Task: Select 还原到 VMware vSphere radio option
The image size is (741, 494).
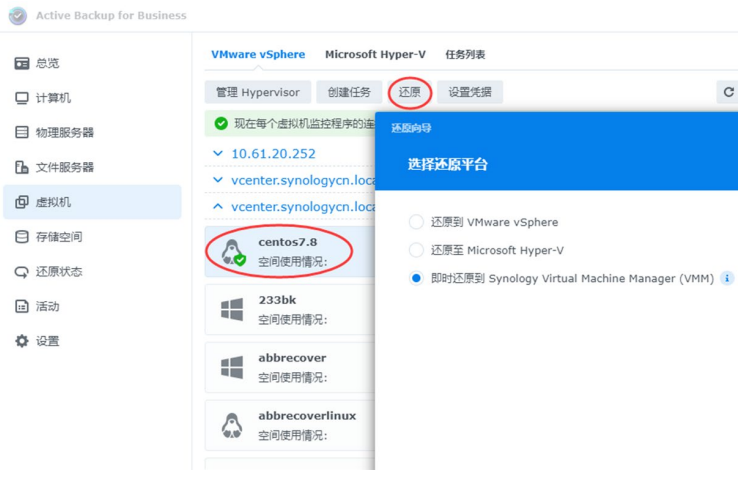Action: pyautogui.click(x=416, y=222)
